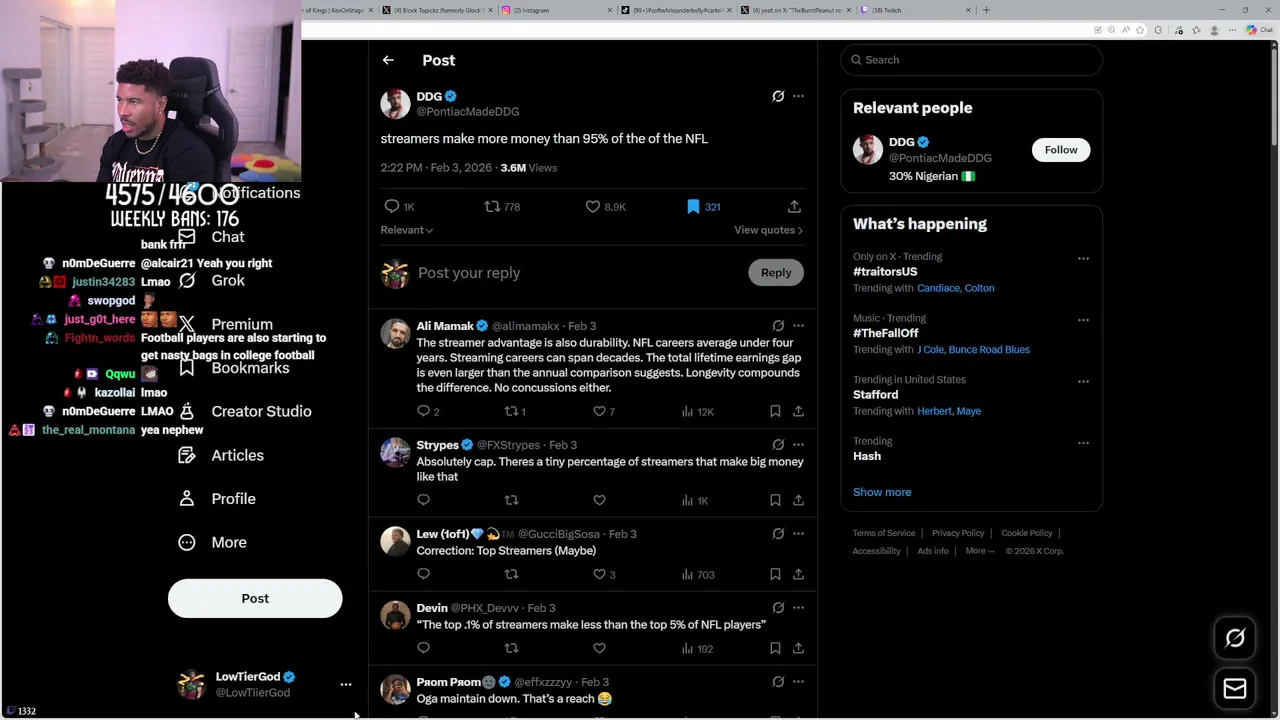
Task: Open View quotes link
Action: (x=768, y=230)
